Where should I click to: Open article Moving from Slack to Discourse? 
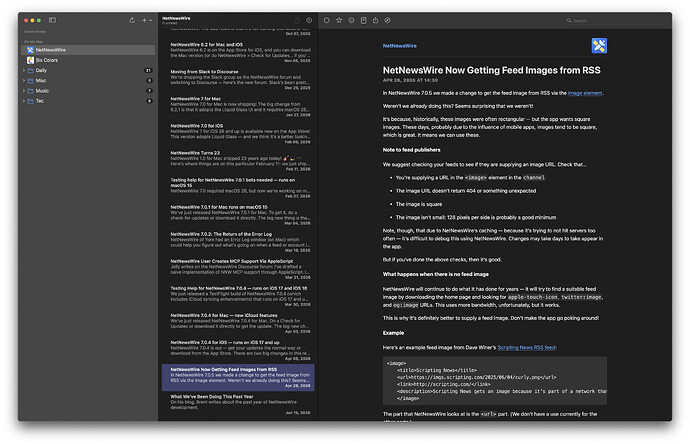point(238,80)
